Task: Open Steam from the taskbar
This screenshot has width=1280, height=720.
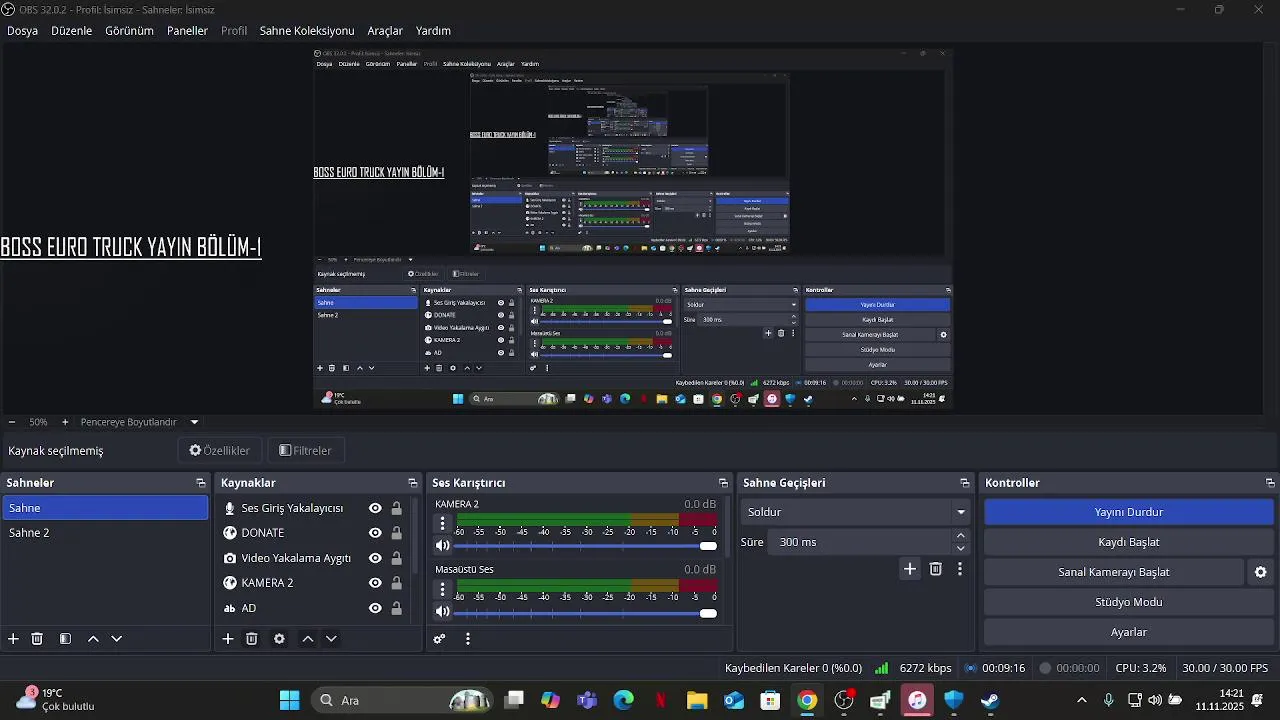Action: tap(990, 700)
